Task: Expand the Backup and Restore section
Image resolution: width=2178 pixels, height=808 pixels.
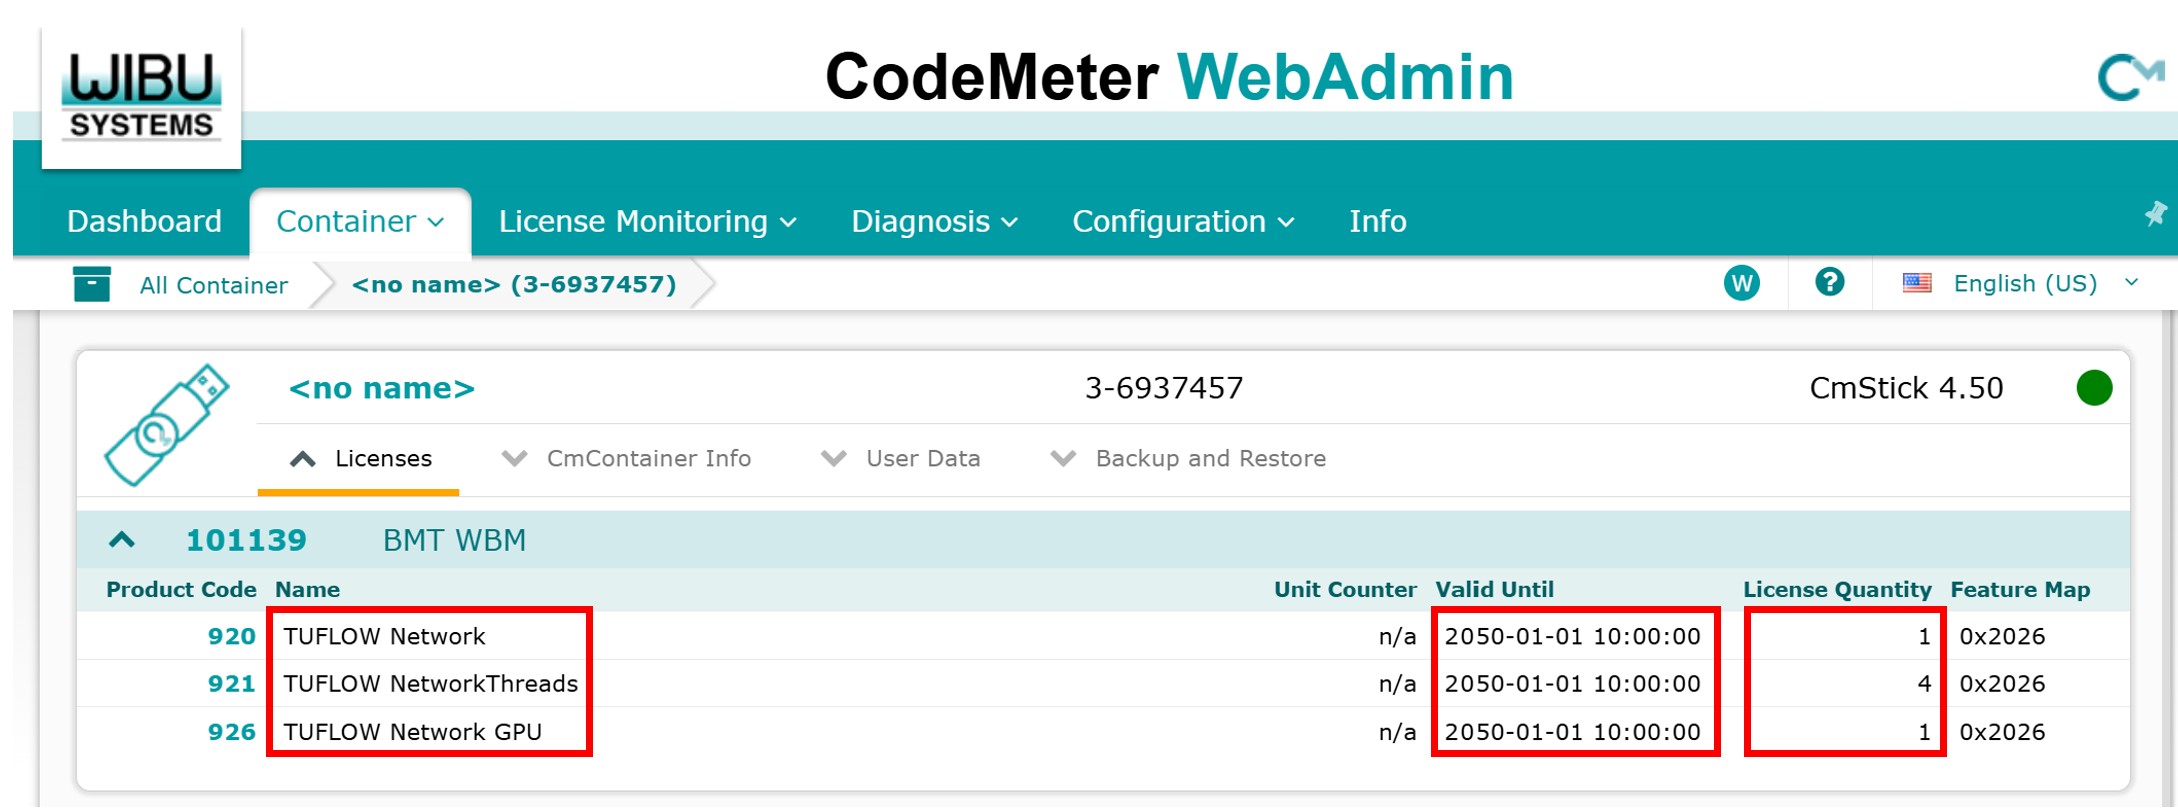Action: [x=1188, y=459]
